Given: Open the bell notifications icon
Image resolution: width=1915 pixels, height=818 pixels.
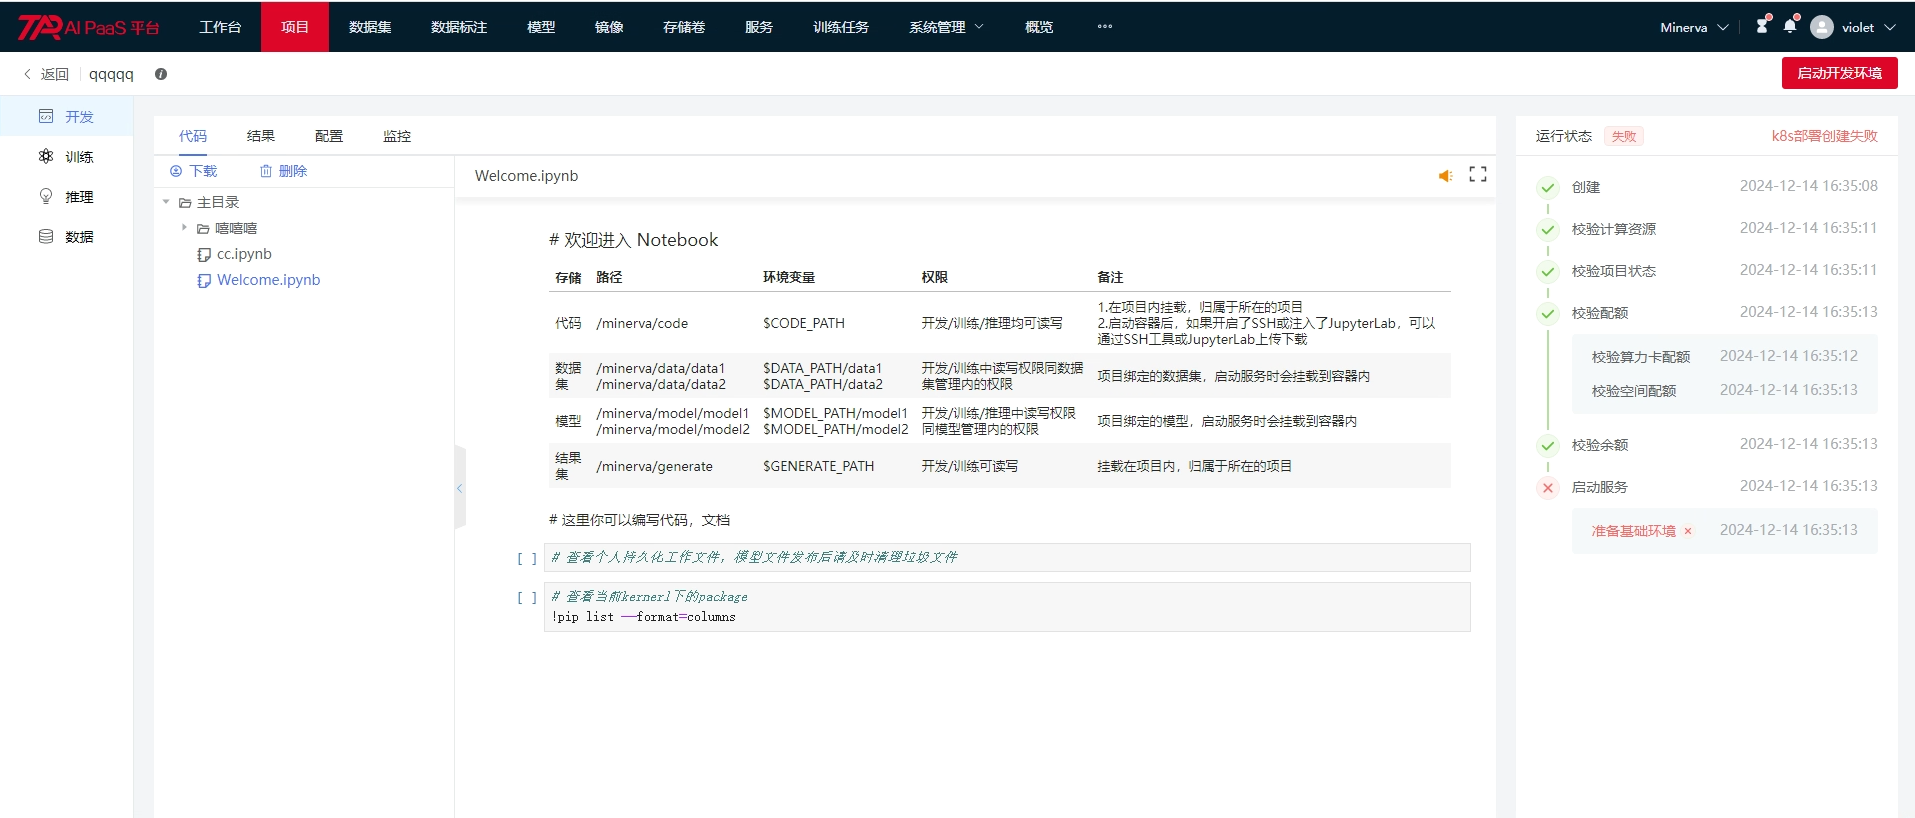Looking at the screenshot, I should (x=1790, y=26).
